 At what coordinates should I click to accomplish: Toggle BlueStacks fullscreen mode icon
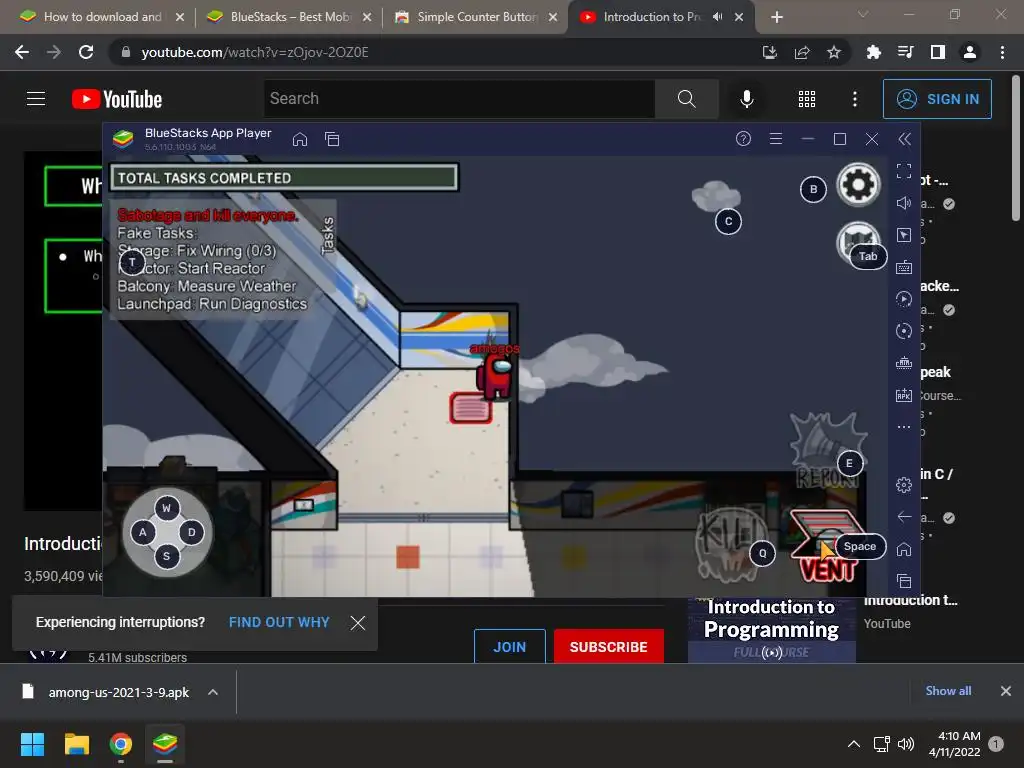point(904,171)
